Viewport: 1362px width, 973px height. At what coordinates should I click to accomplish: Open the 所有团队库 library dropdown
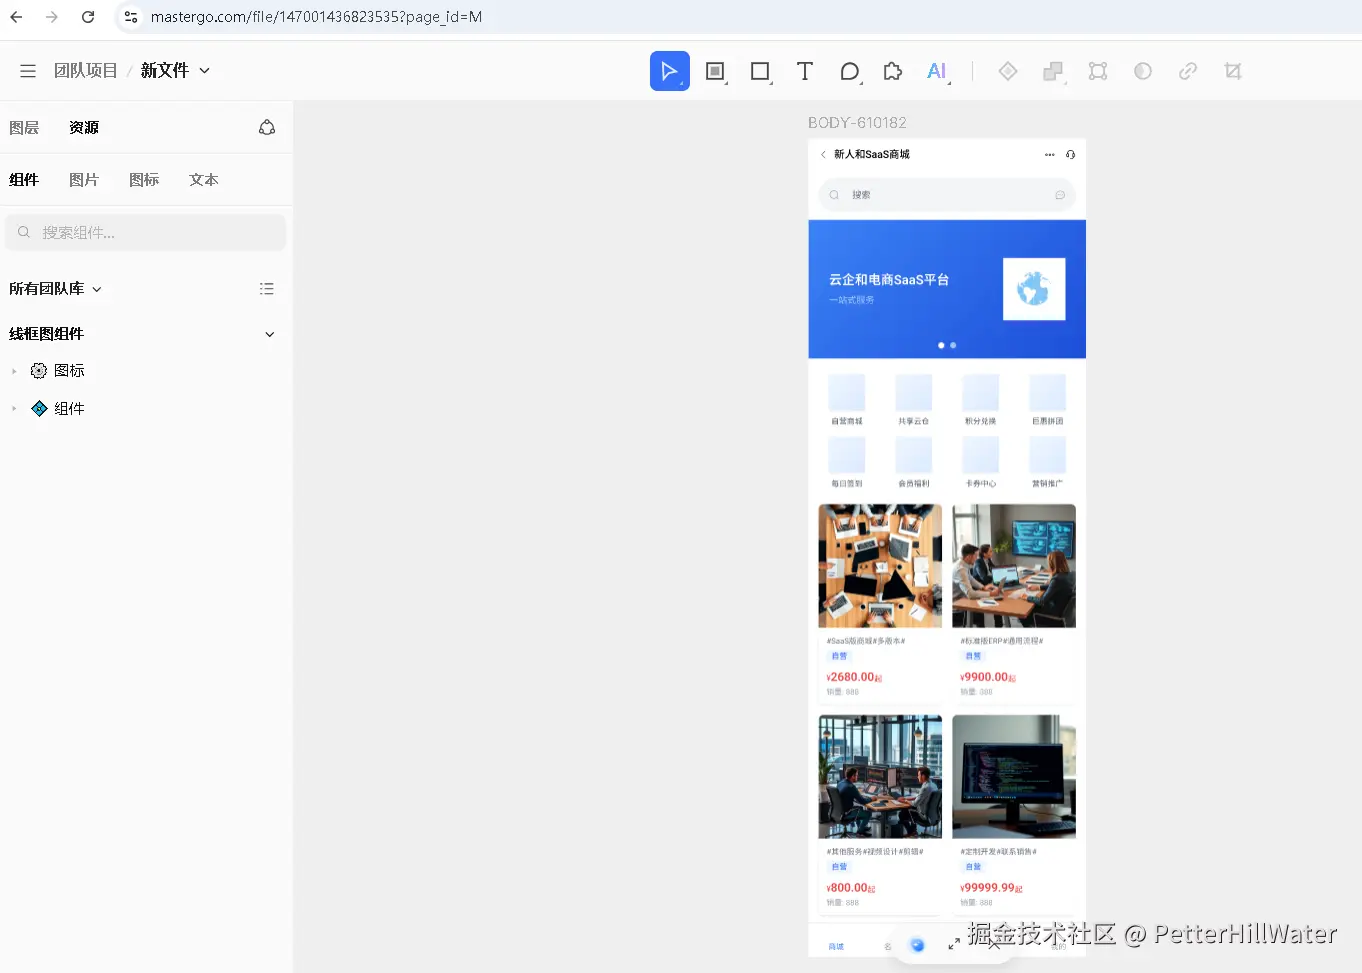[97, 289]
